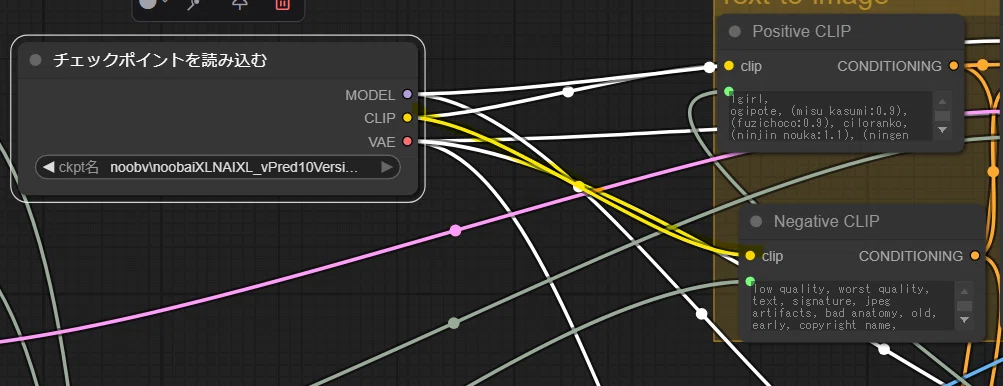Click the orange CONDITIONING output on Negative CLIP
The image size is (1003, 386).
pos(975,256)
